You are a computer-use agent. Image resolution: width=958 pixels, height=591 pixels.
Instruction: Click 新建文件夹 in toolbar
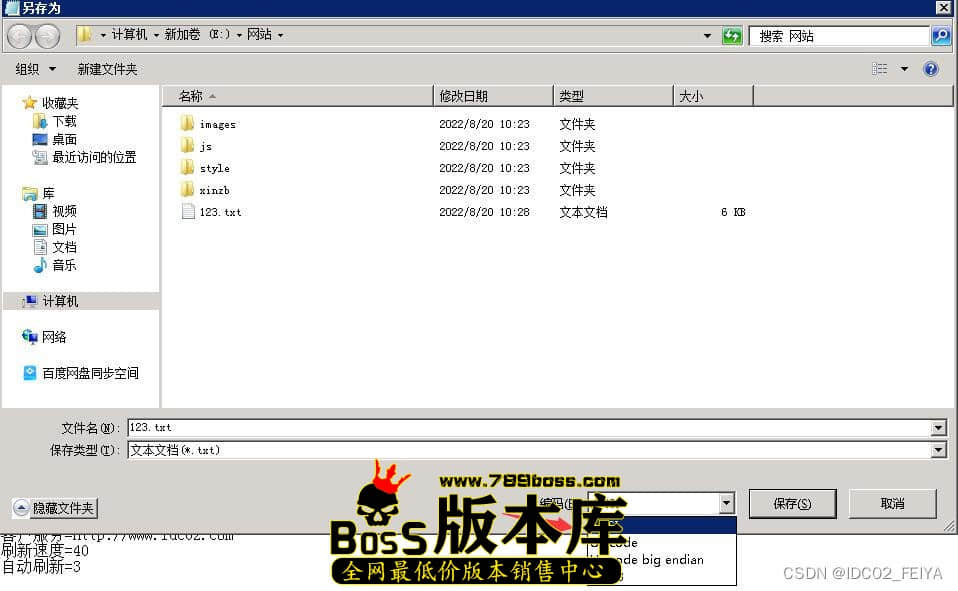tap(108, 69)
